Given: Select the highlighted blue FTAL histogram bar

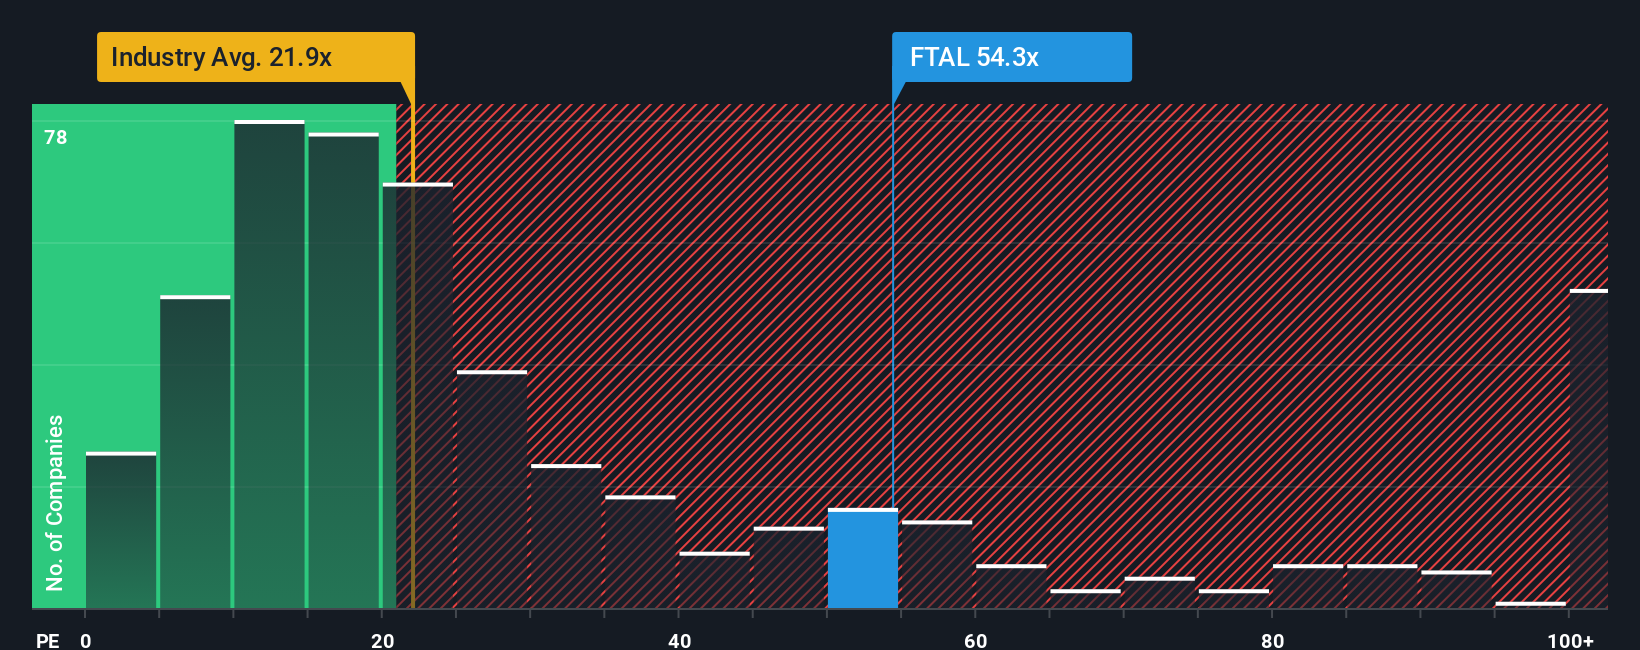Looking at the screenshot, I should (863, 558).
